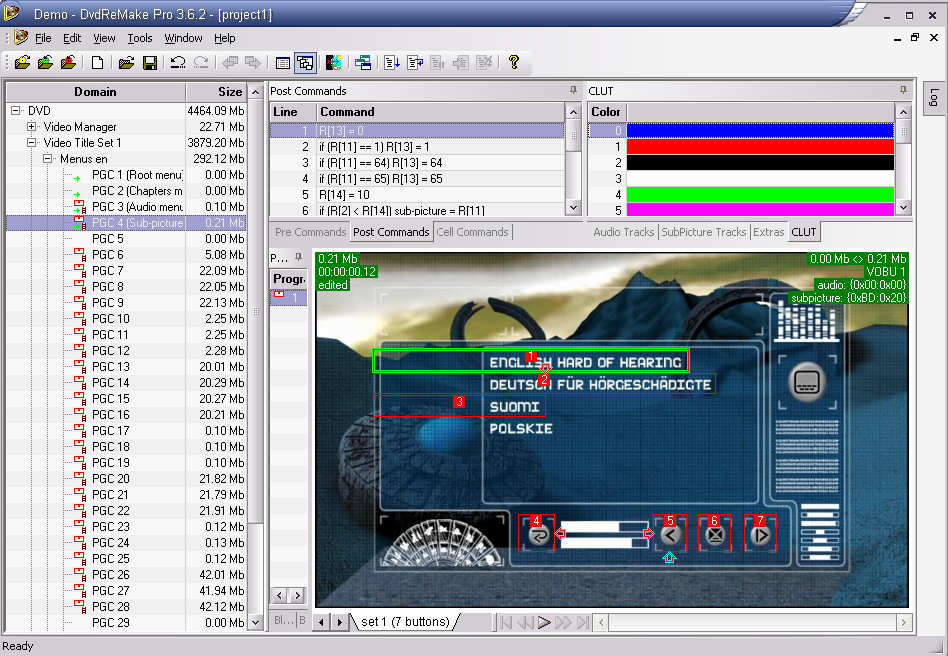Click the greyed-out redo arrow in the toolbar
The image size is (948, 656).
tap(201, 62)
